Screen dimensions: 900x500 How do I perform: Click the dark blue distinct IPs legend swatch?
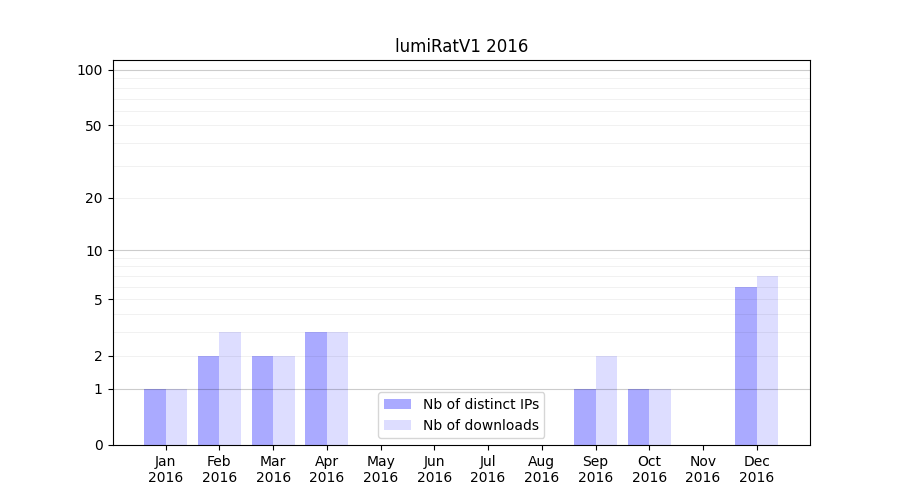(x=397, y=404)
